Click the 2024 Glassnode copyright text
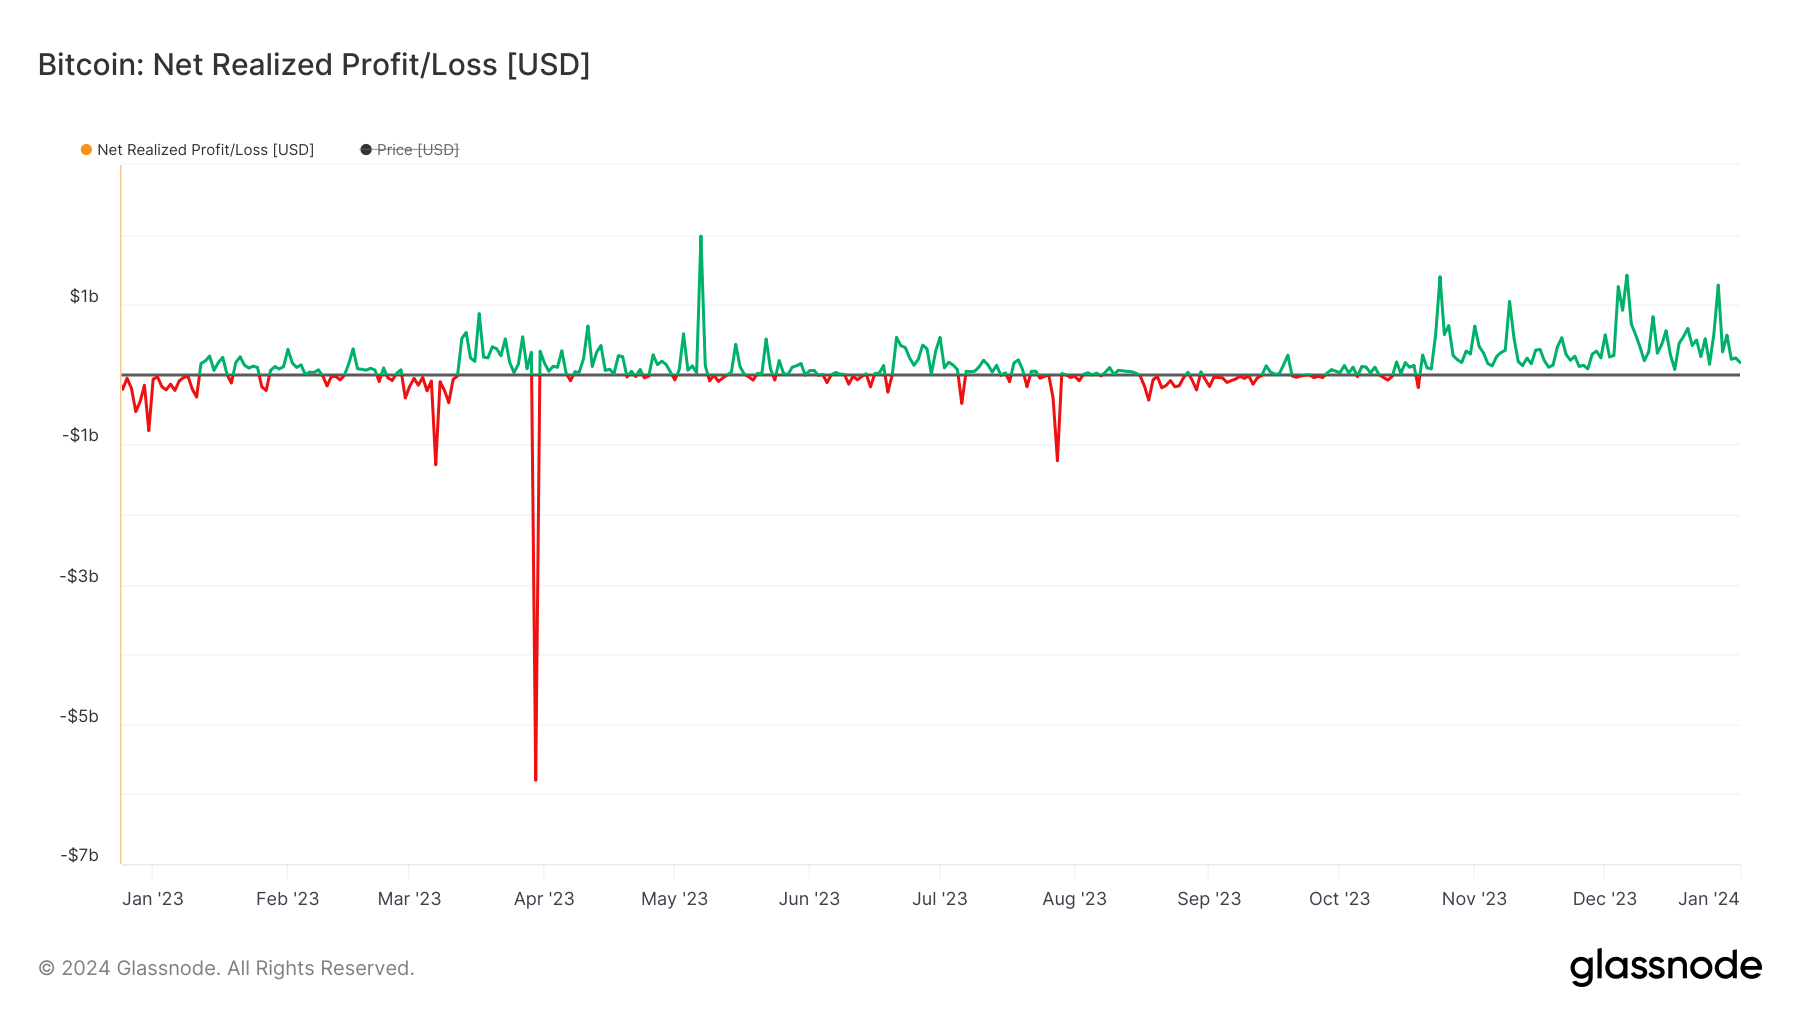The image size is (1800, 1013). click(226, 968)
